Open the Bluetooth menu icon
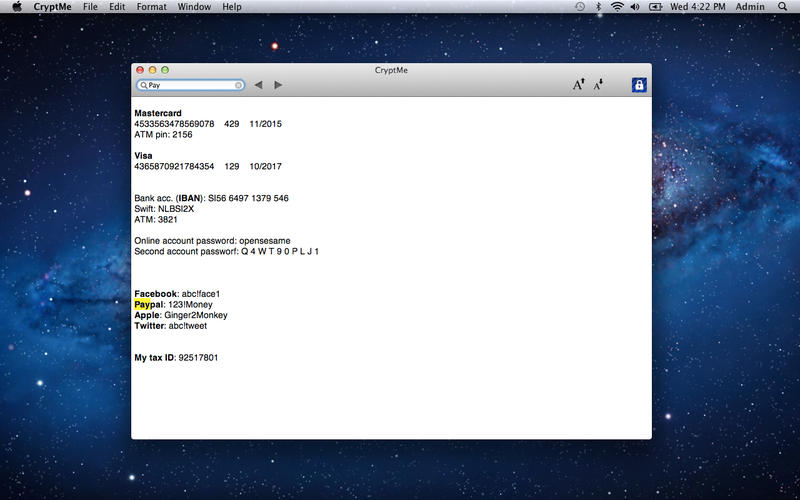The image size is (800, 500). (598, 7)
